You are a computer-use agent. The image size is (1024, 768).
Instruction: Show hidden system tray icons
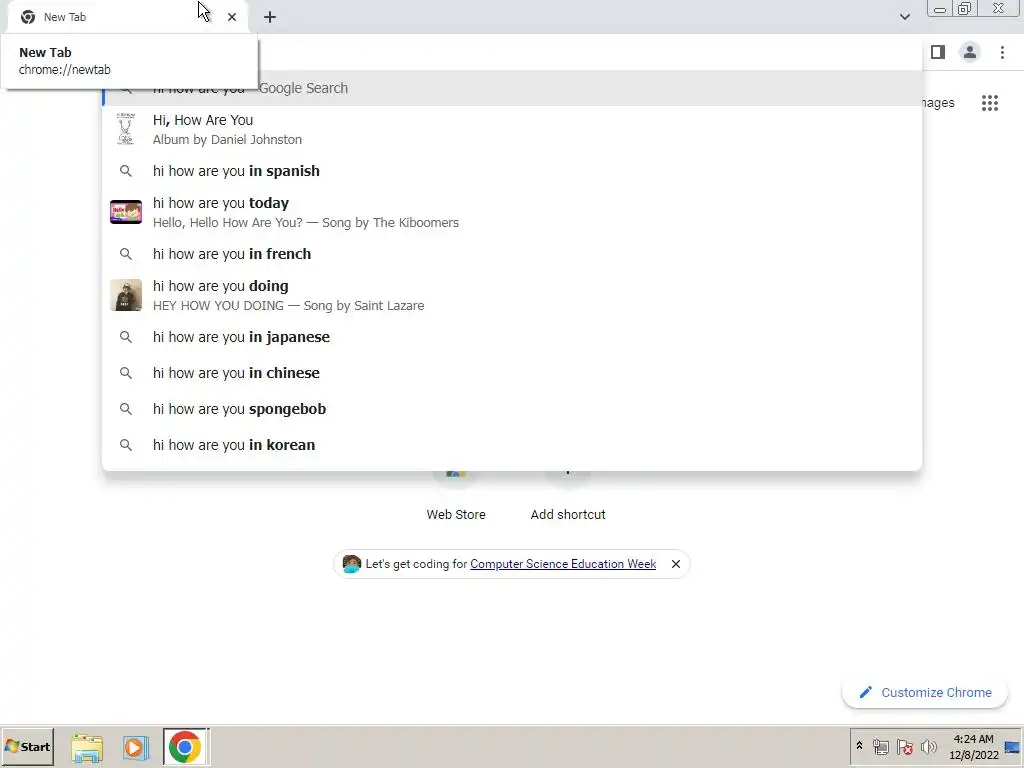(x=859, y=746)
